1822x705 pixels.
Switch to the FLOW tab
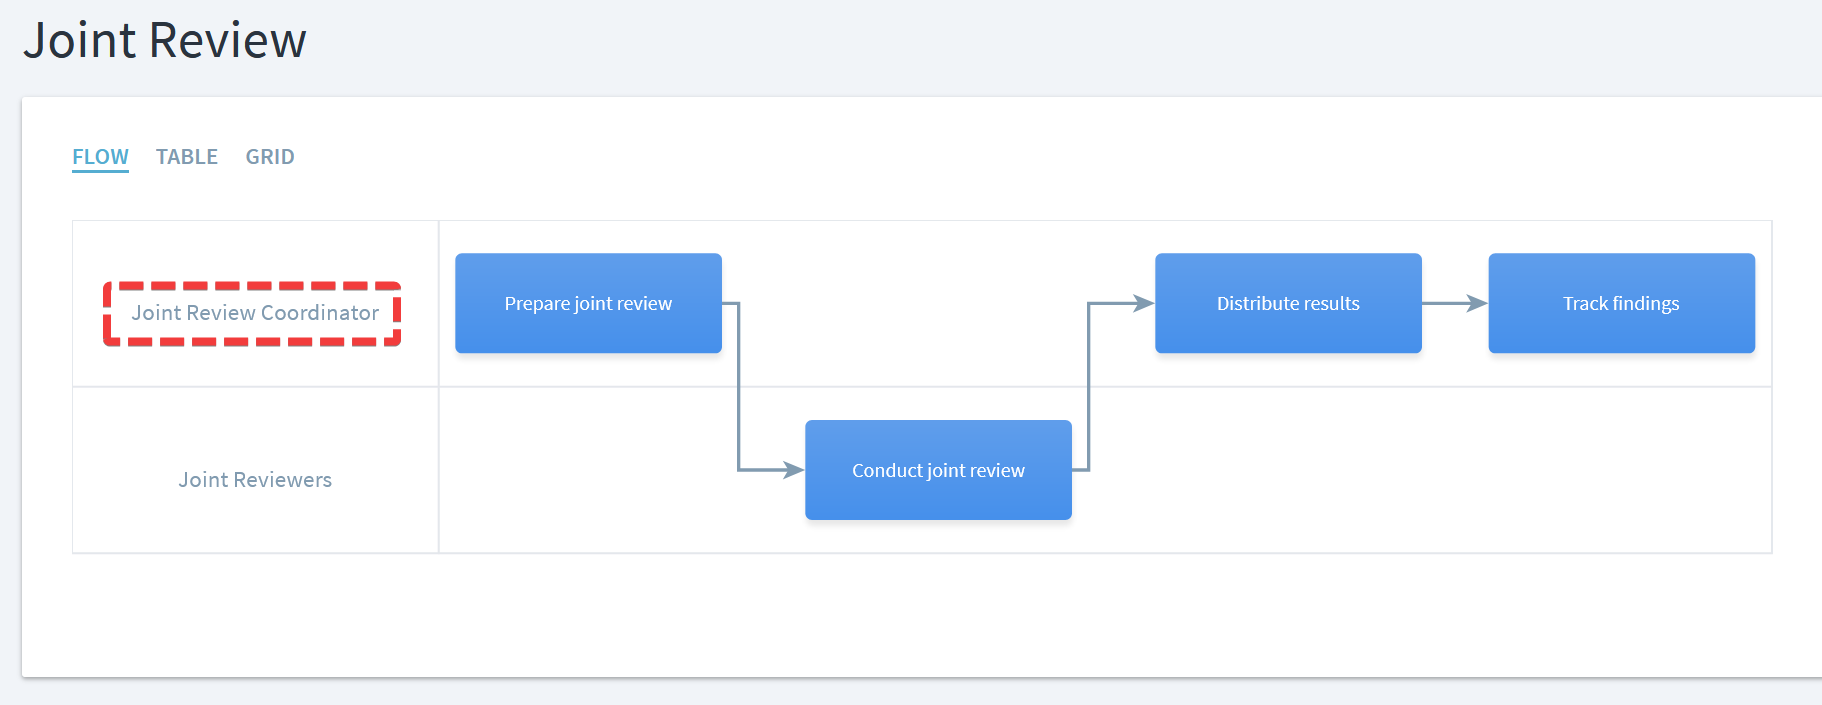pyautogui.click(x=100, y=157)
